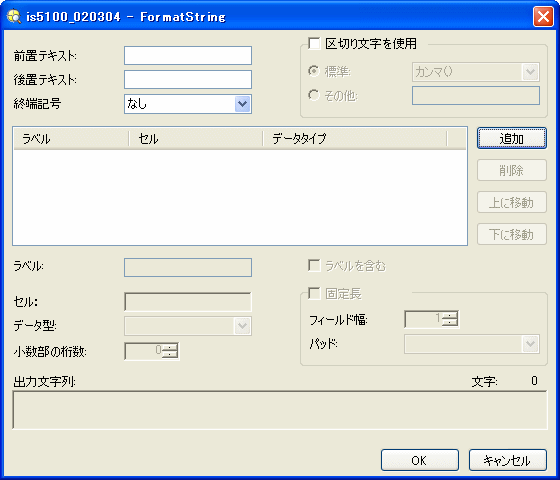Screen dimensions: 560x480
Task: Confirm the dialog with OK
Action: click(x=420, y=460)
